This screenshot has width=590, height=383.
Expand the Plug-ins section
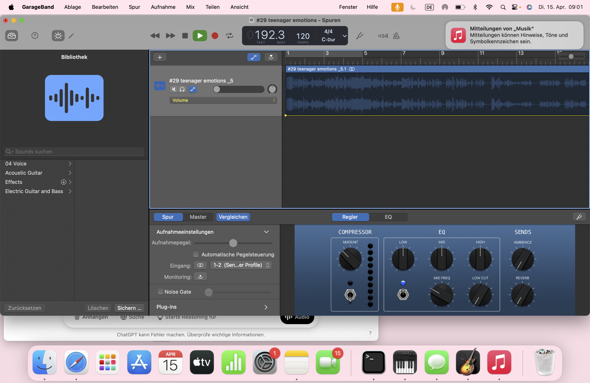(x=266, y=307)
